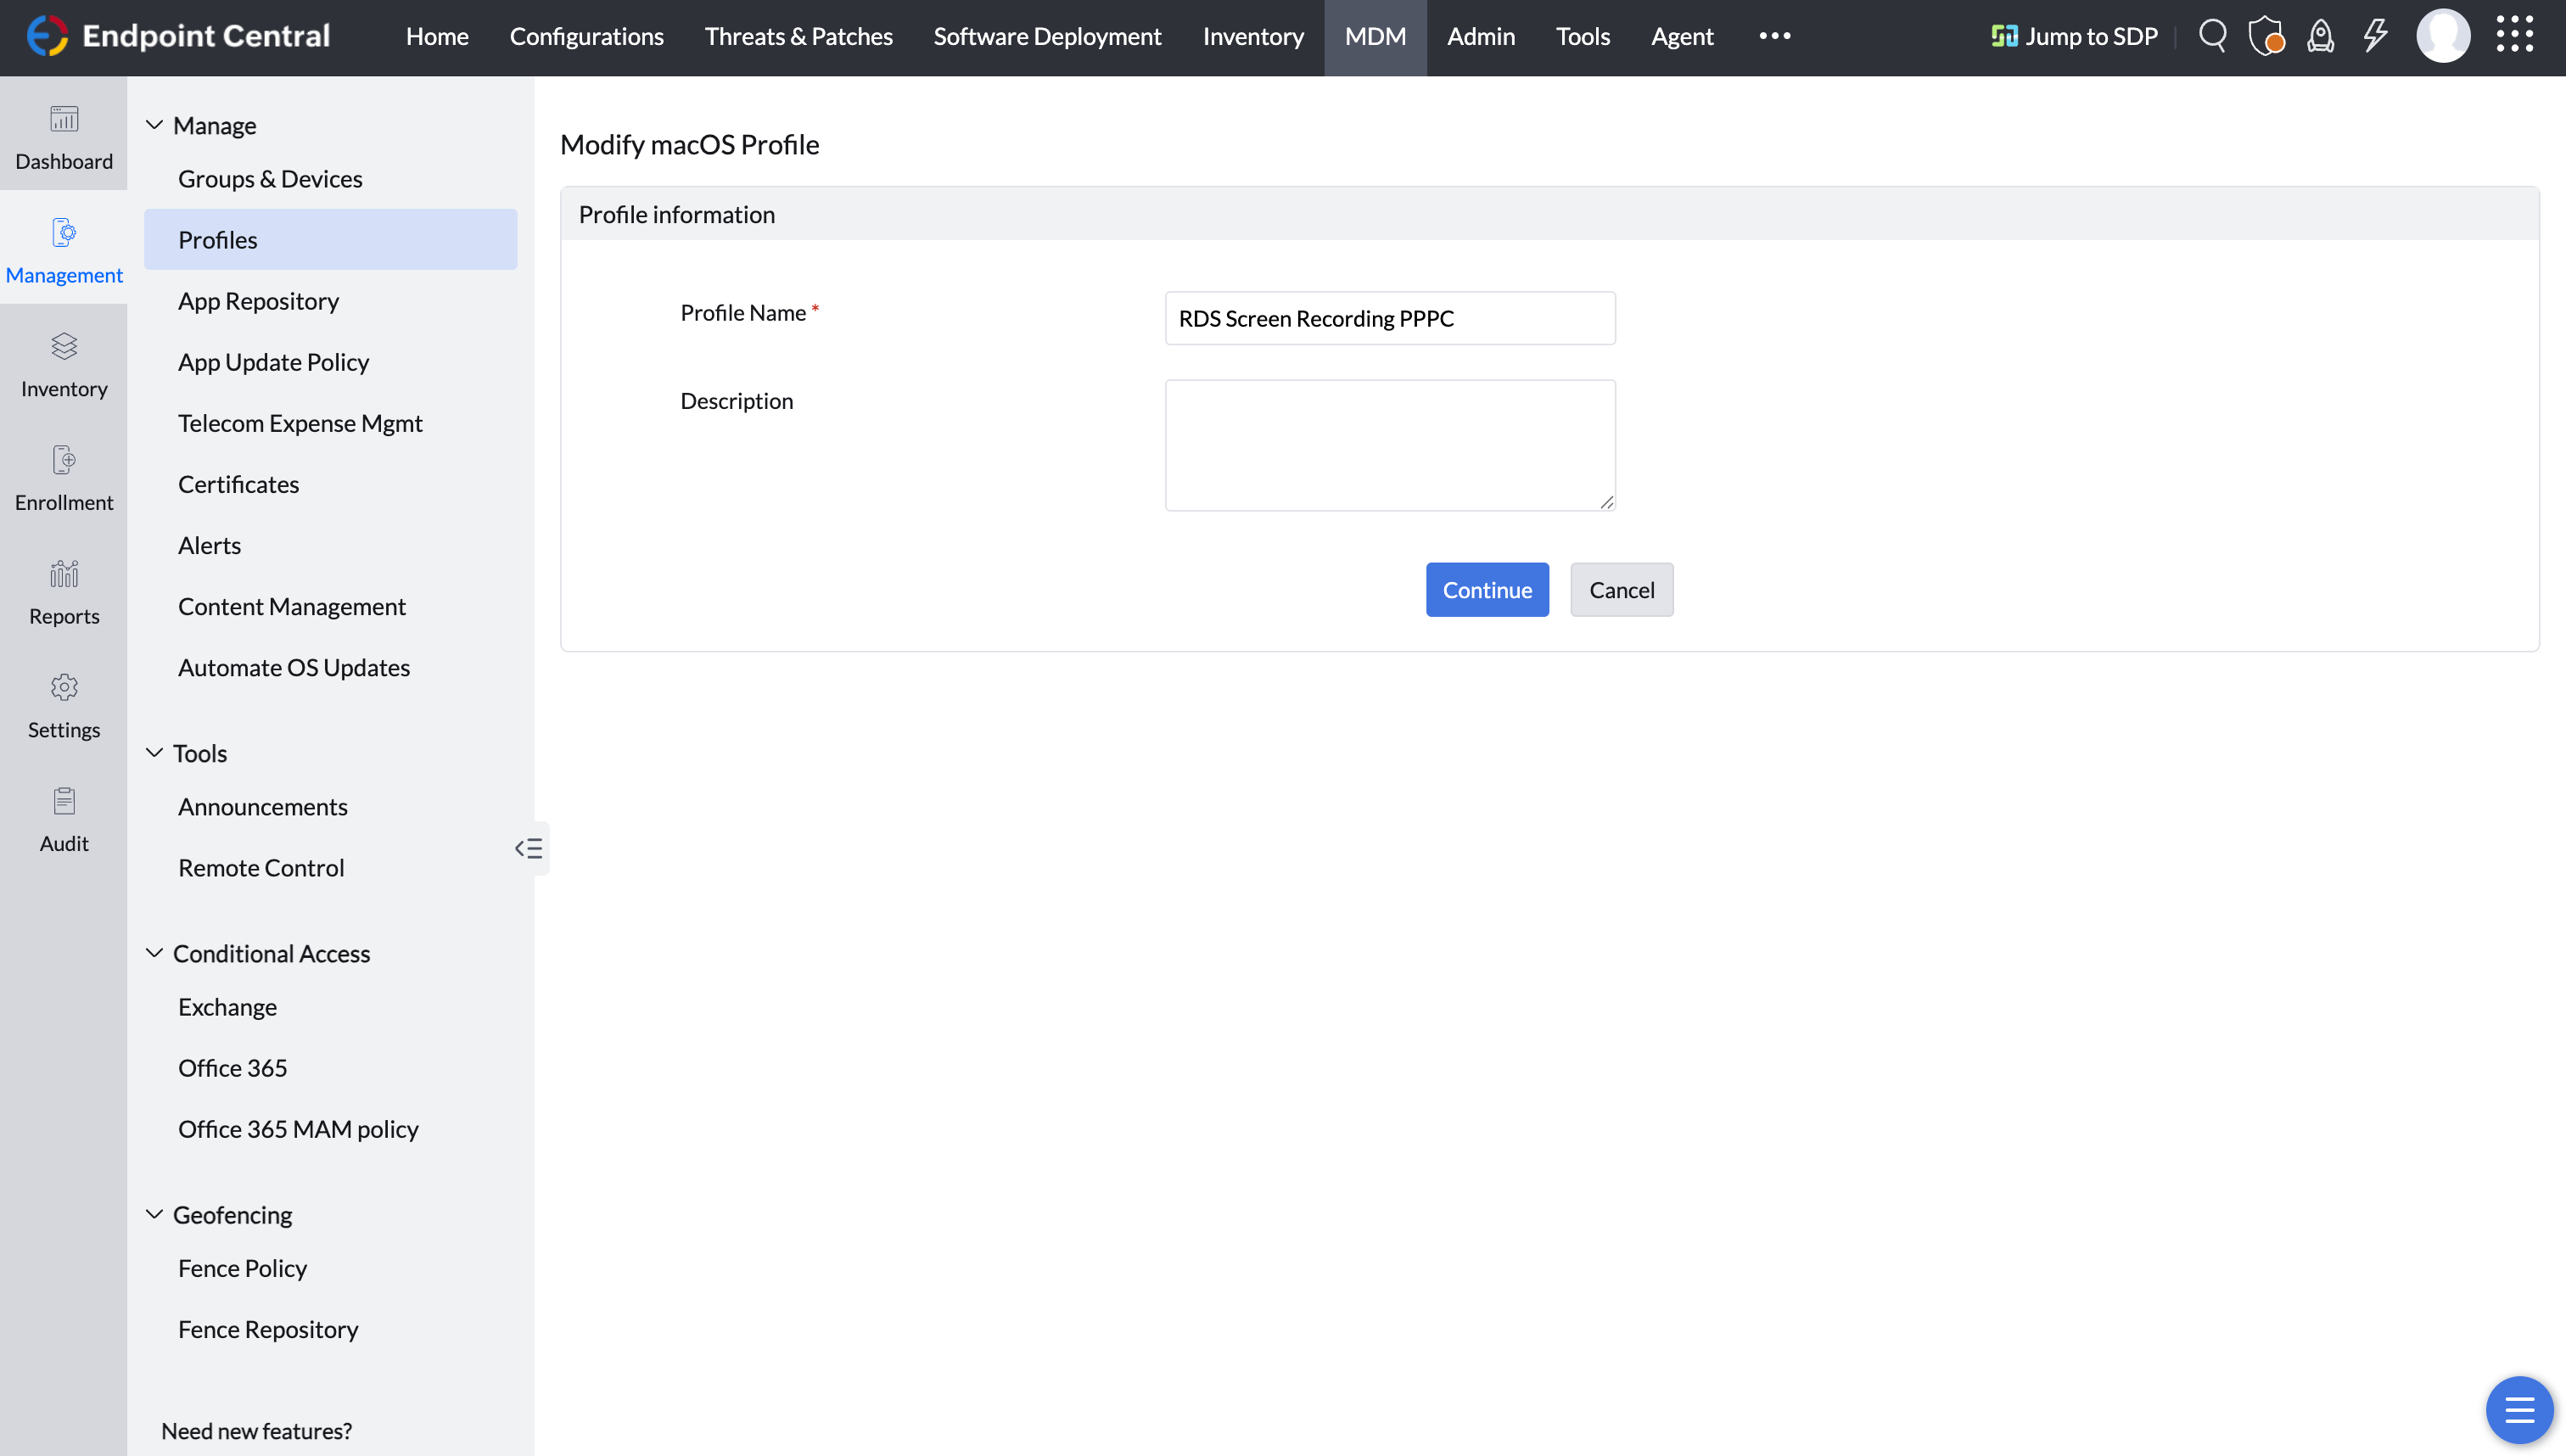
Task: Open the nine-dot apps grid
Action: pyautogui.click(x=2515, y=36)
